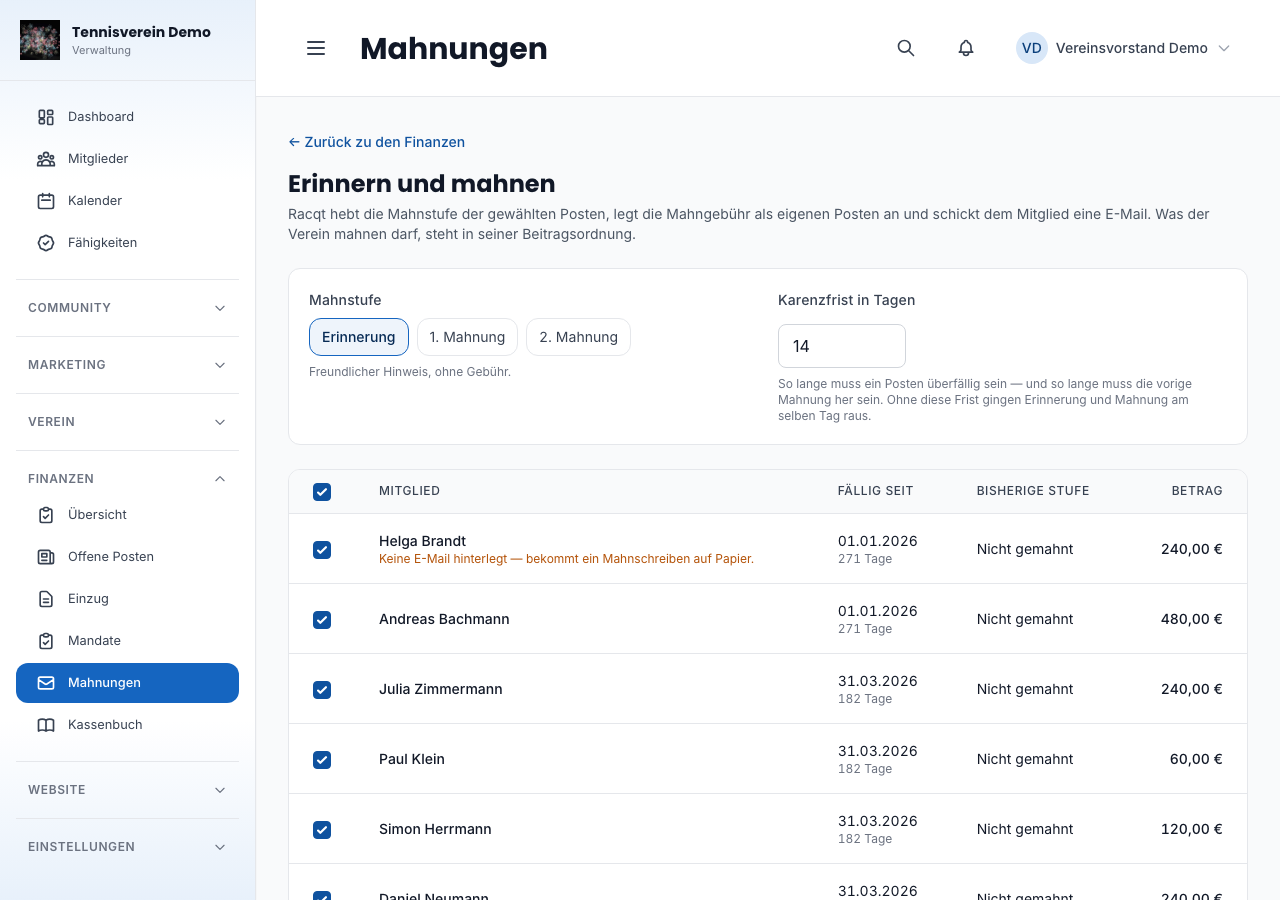The image size is (1280, 900).
Task: Expand the Verein section
Action: 127,422
